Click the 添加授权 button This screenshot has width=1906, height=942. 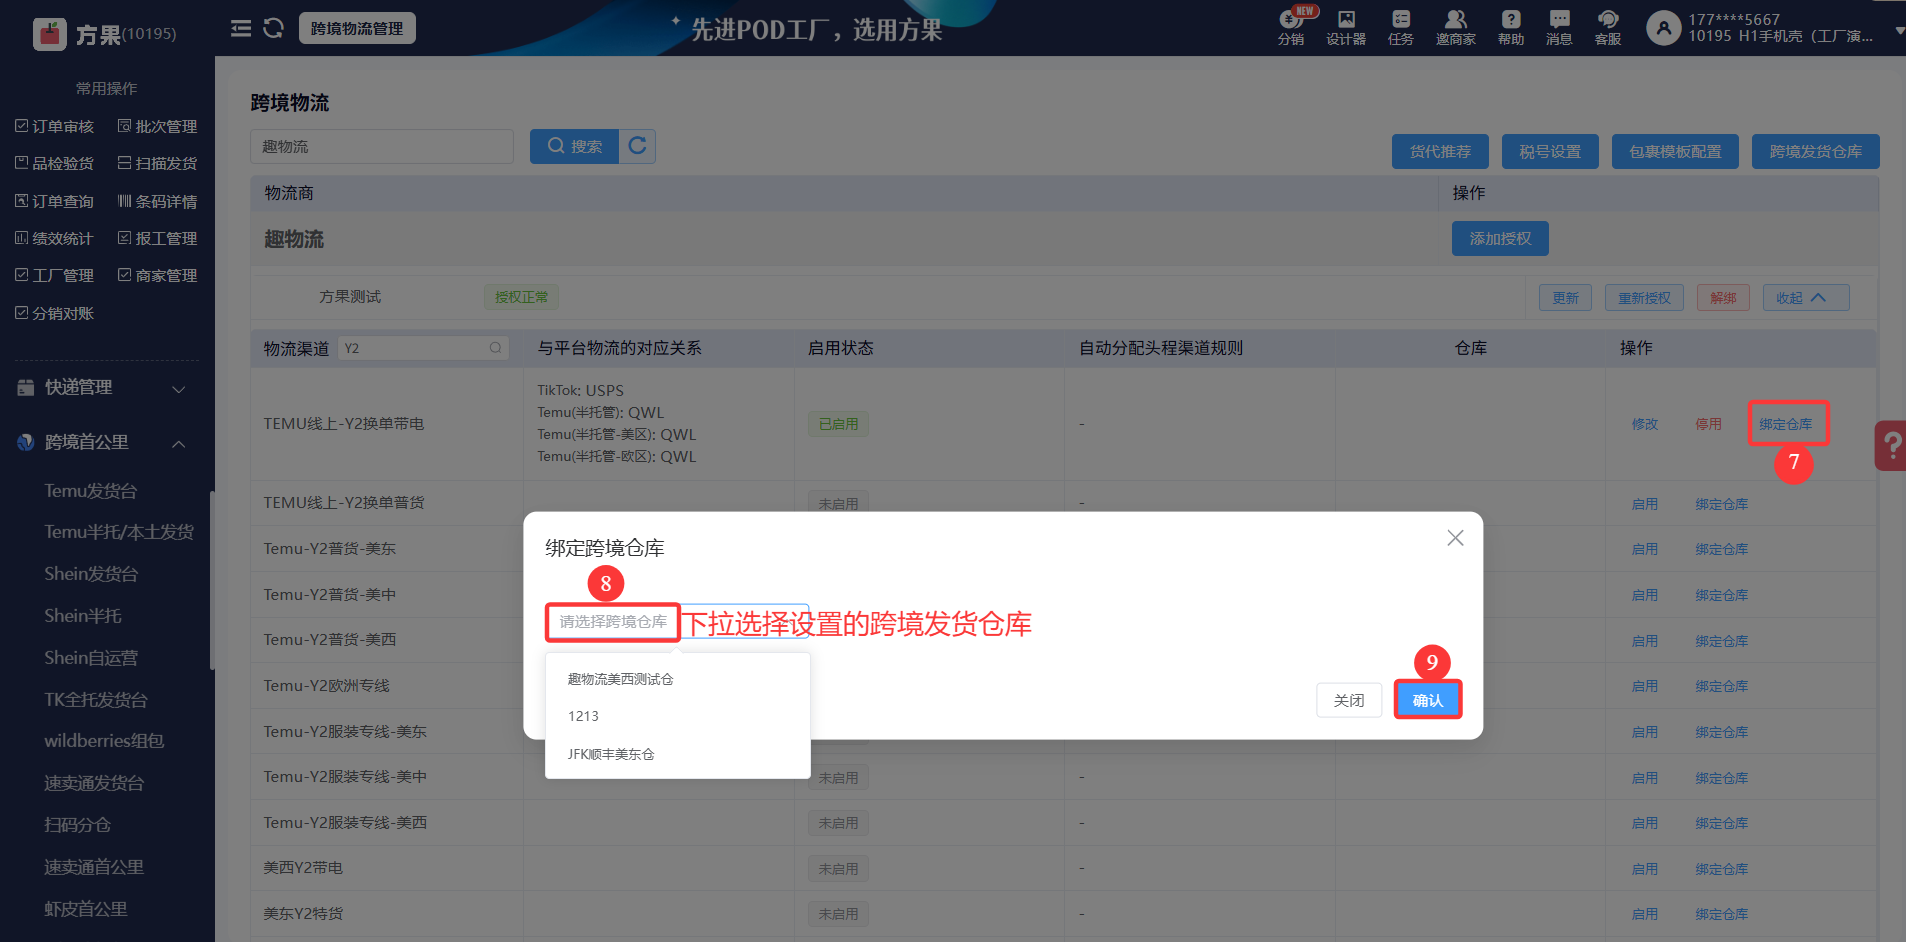(x=1500, y=239)
